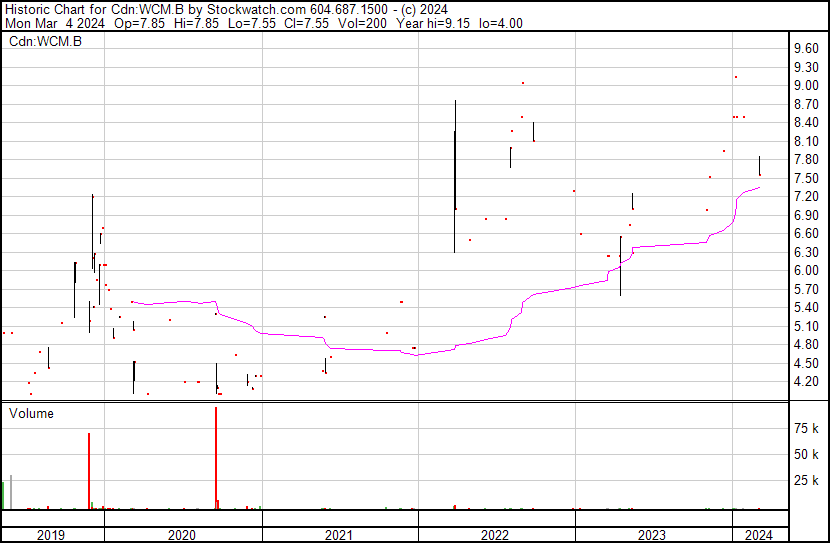Select the 2022 year label
The image size is (830, 543).
[x=496, y=535]
